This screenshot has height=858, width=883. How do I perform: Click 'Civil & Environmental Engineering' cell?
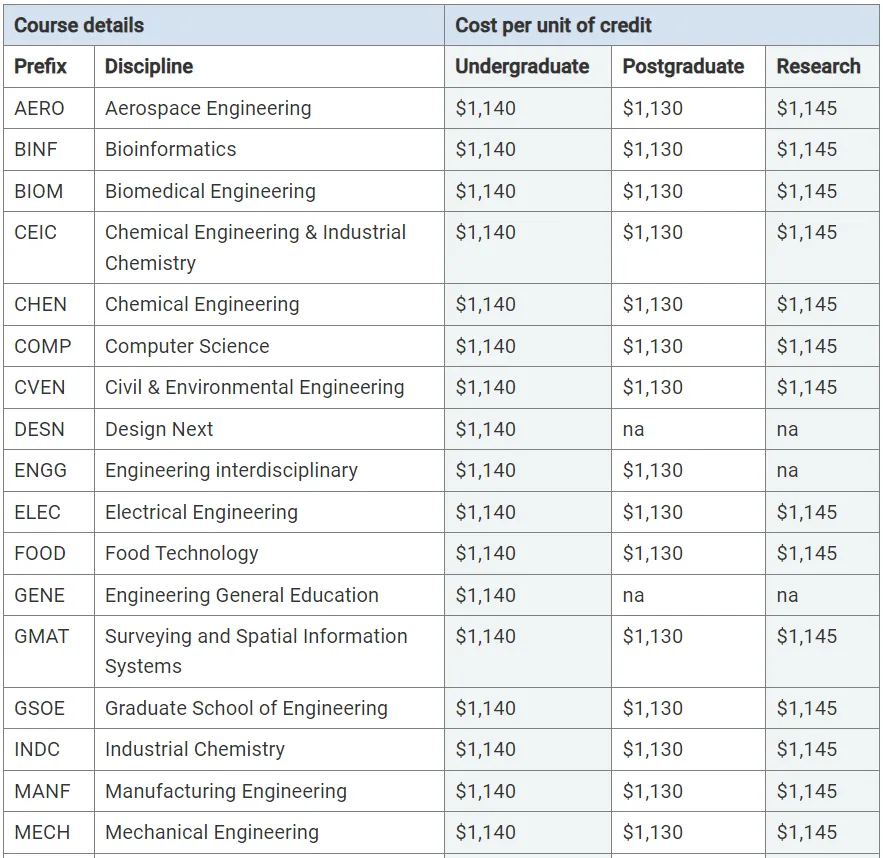pos(254,388)
